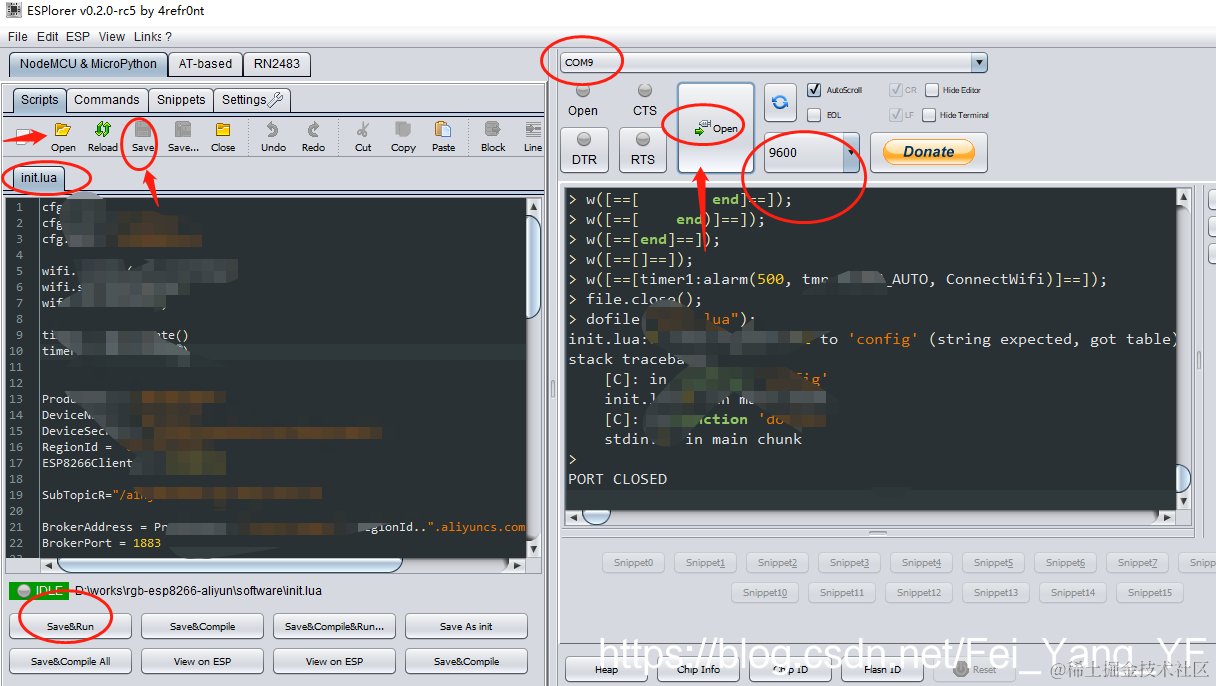Screen dimensions: 1216x686
Task: Click the Save floppy disk toolbar icon
Action: click(143, 136)
